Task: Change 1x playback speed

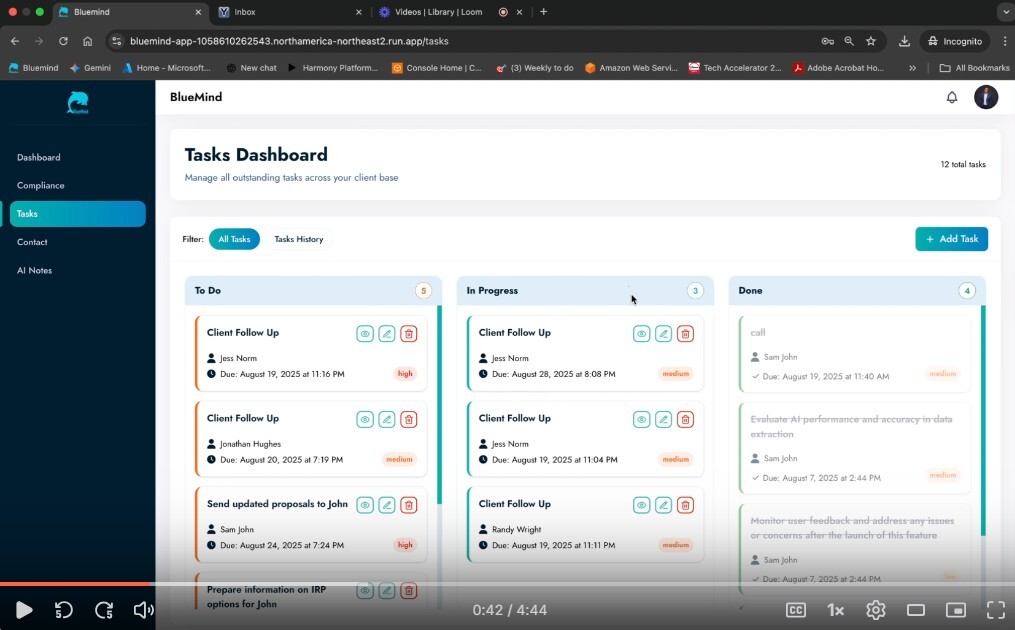Action: pyautogui.click(x=836, y=610)
